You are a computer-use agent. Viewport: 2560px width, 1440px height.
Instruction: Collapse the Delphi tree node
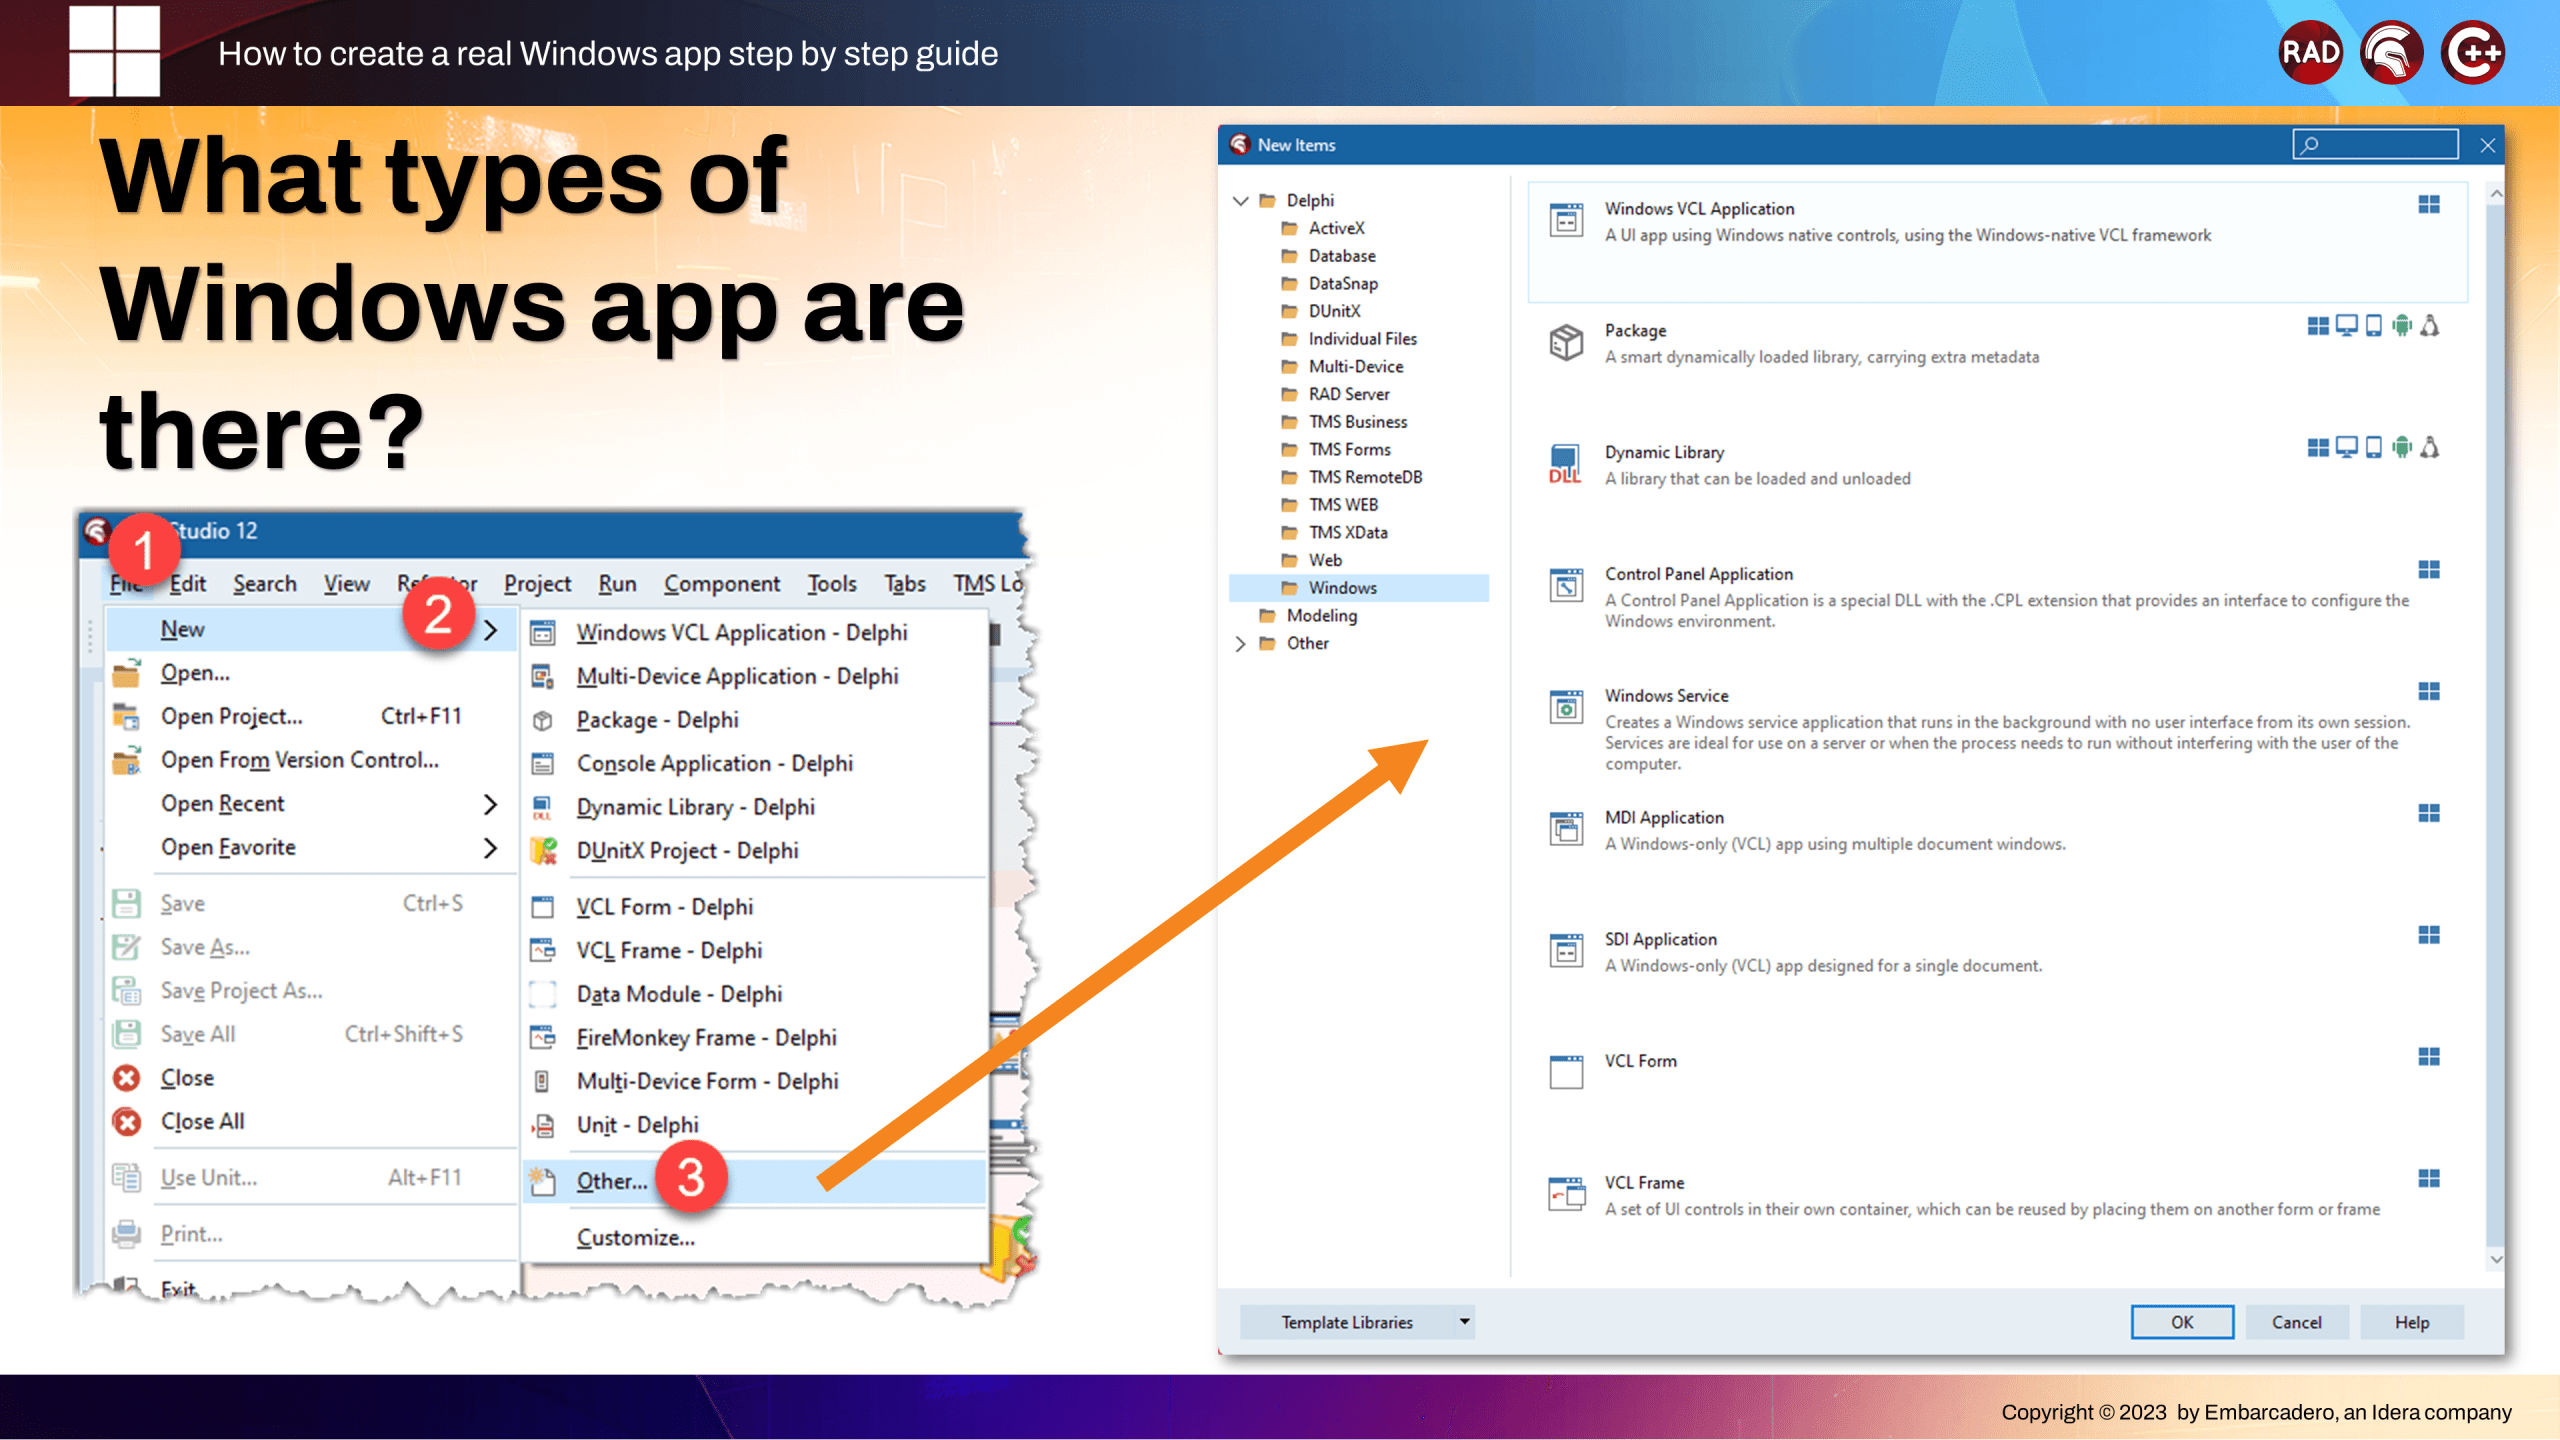pyautogui.click(x=1241, y=201)
